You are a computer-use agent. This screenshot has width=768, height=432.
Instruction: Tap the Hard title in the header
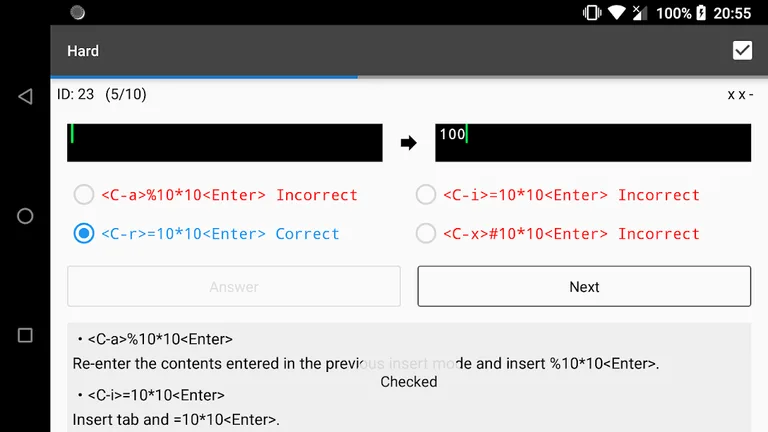pyautogui.click(x=83, y=51)
